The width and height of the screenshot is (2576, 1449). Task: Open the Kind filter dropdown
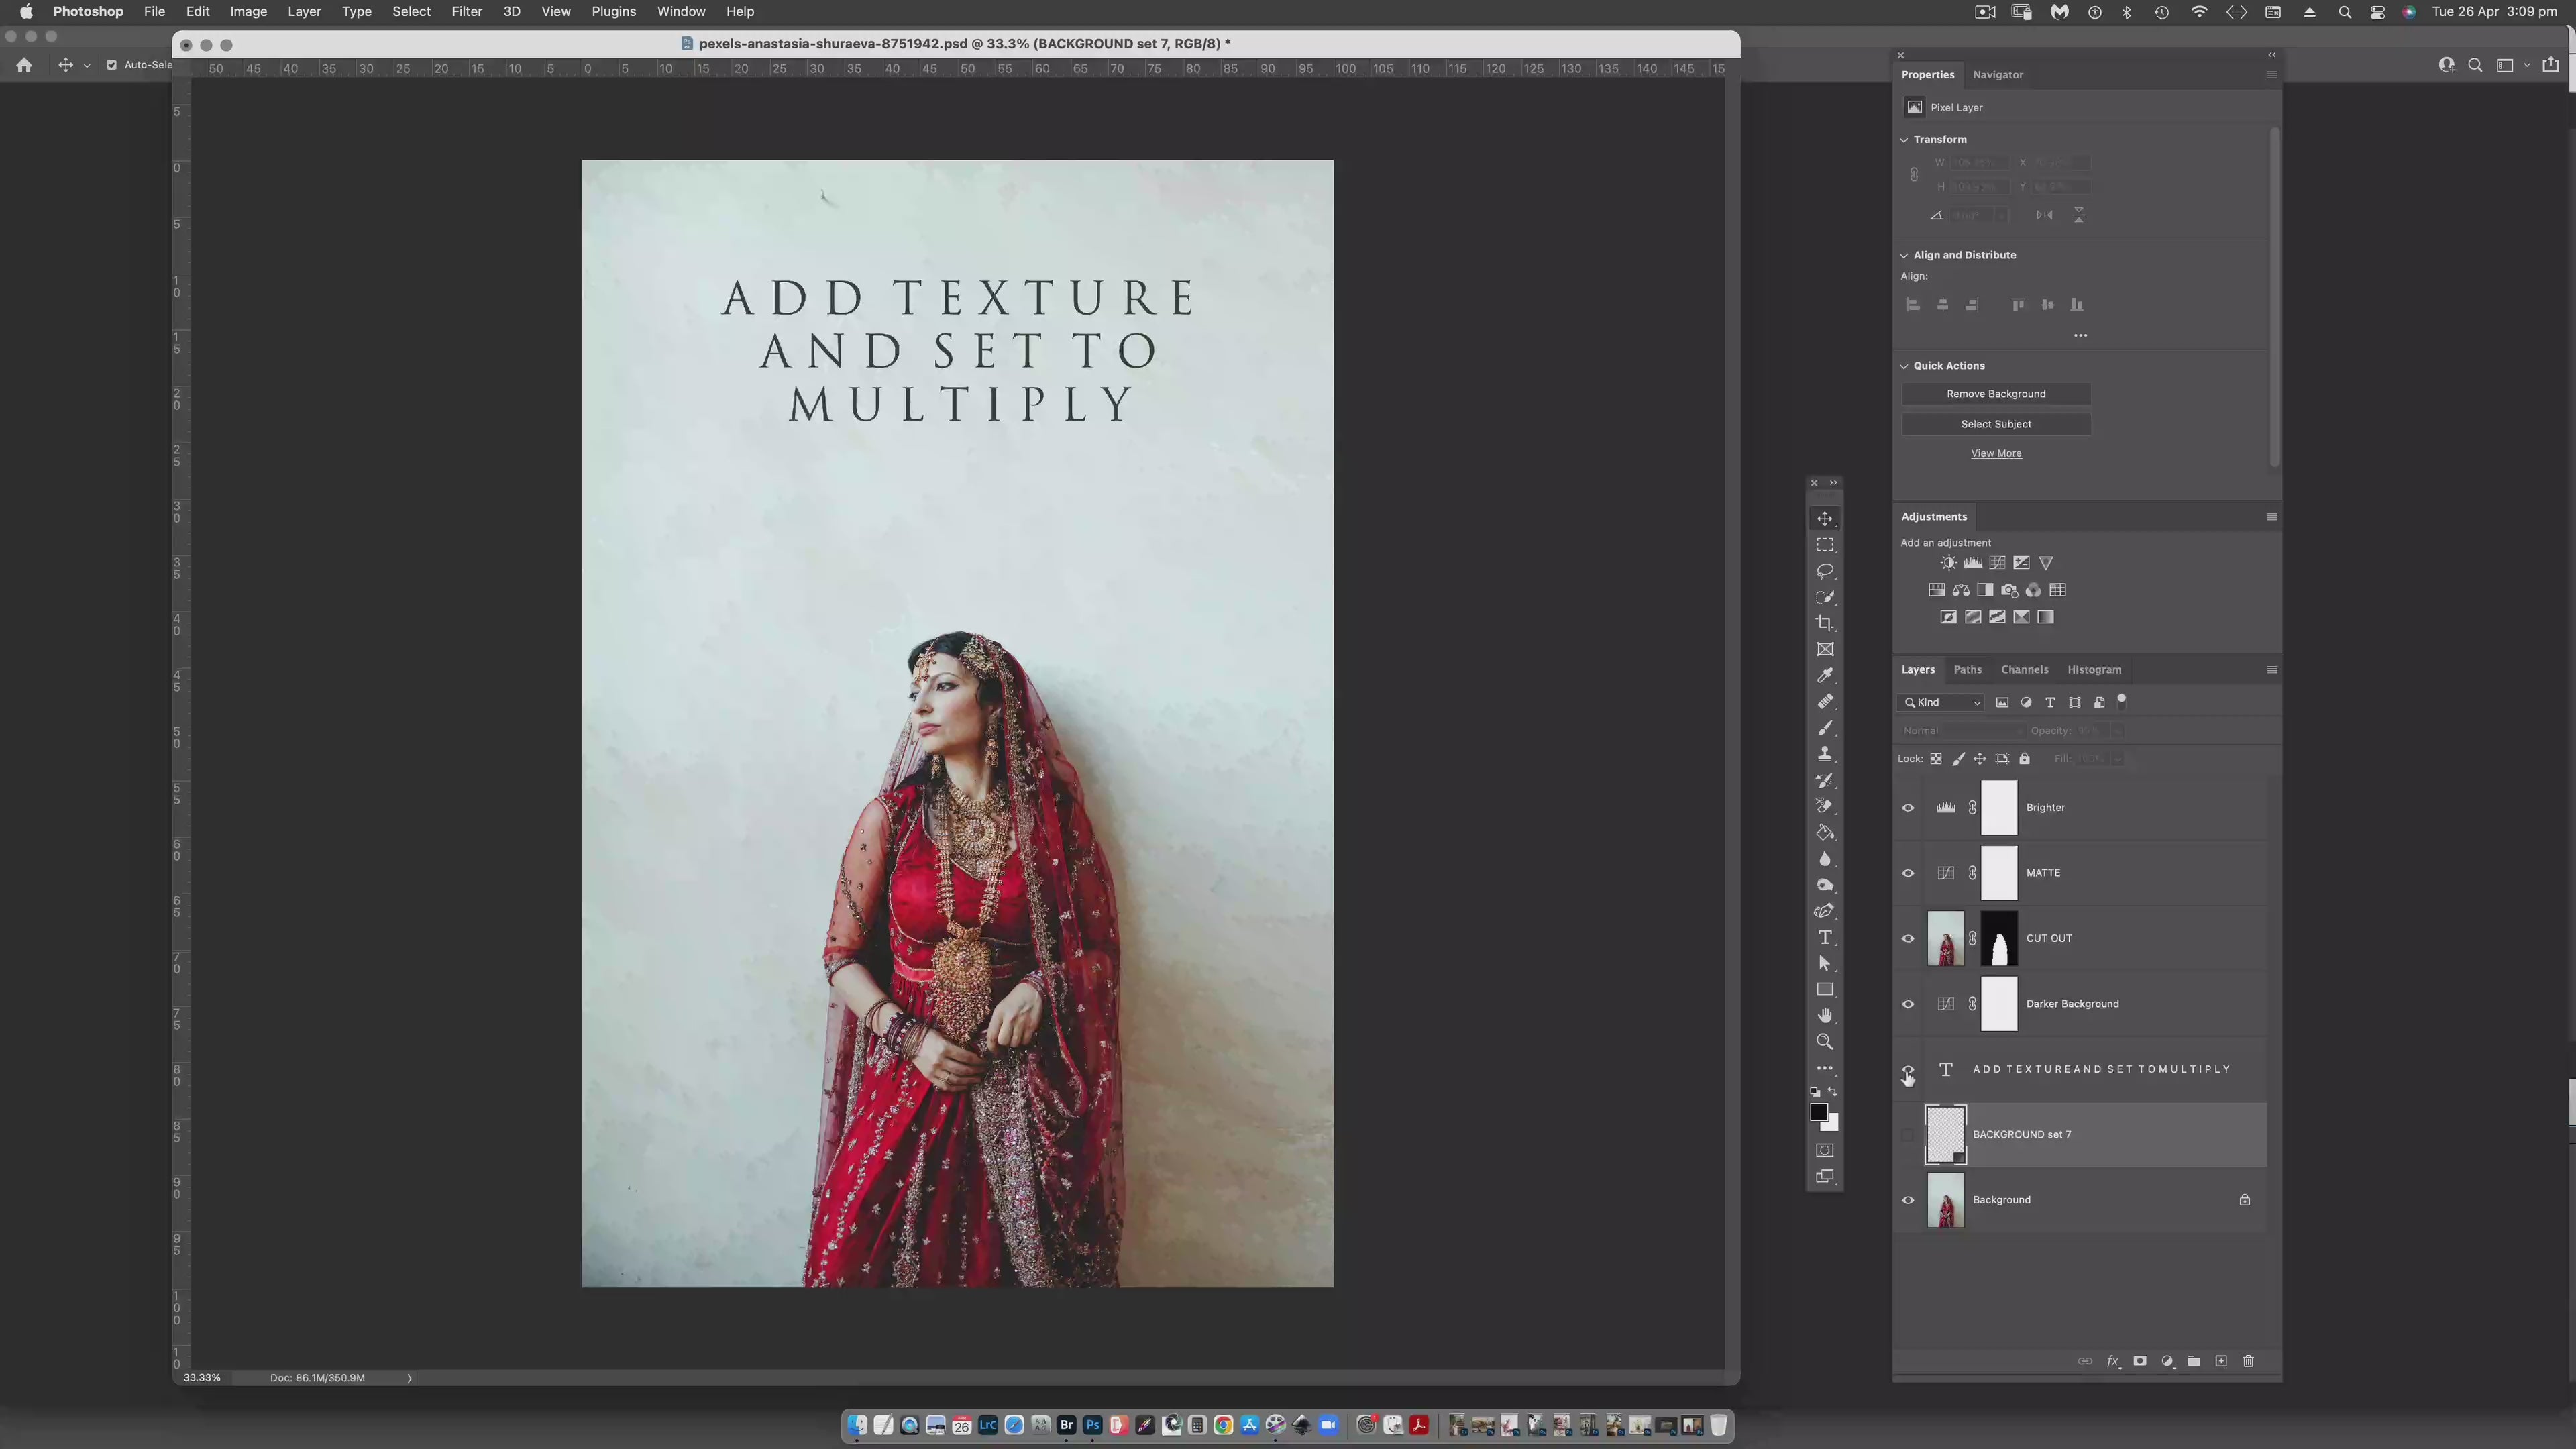1943,703
